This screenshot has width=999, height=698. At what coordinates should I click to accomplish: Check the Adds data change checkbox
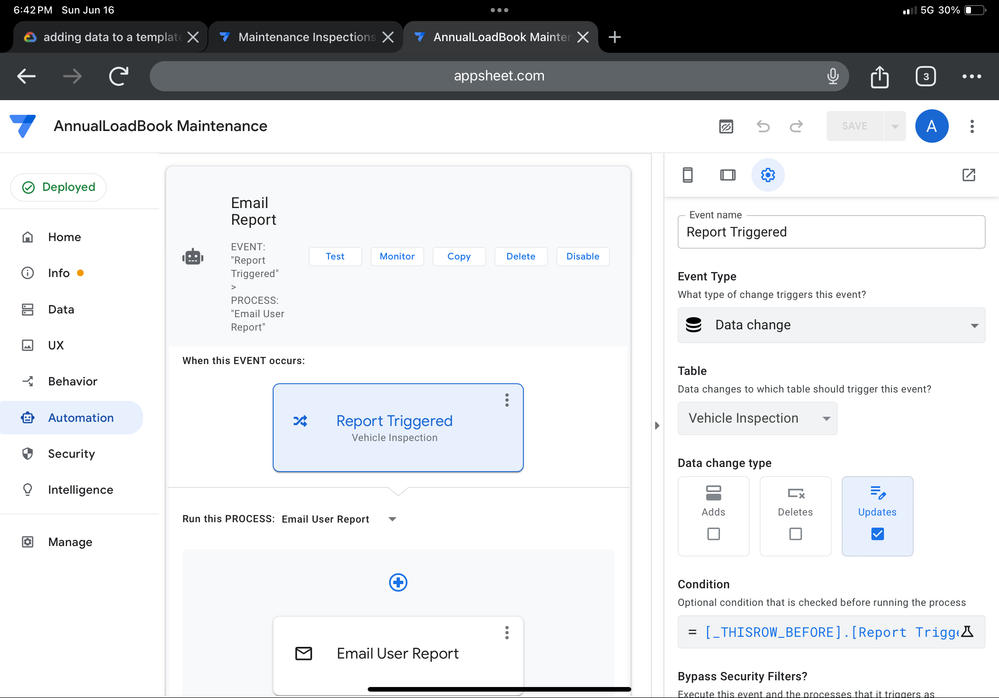click(x=714, y=534)
